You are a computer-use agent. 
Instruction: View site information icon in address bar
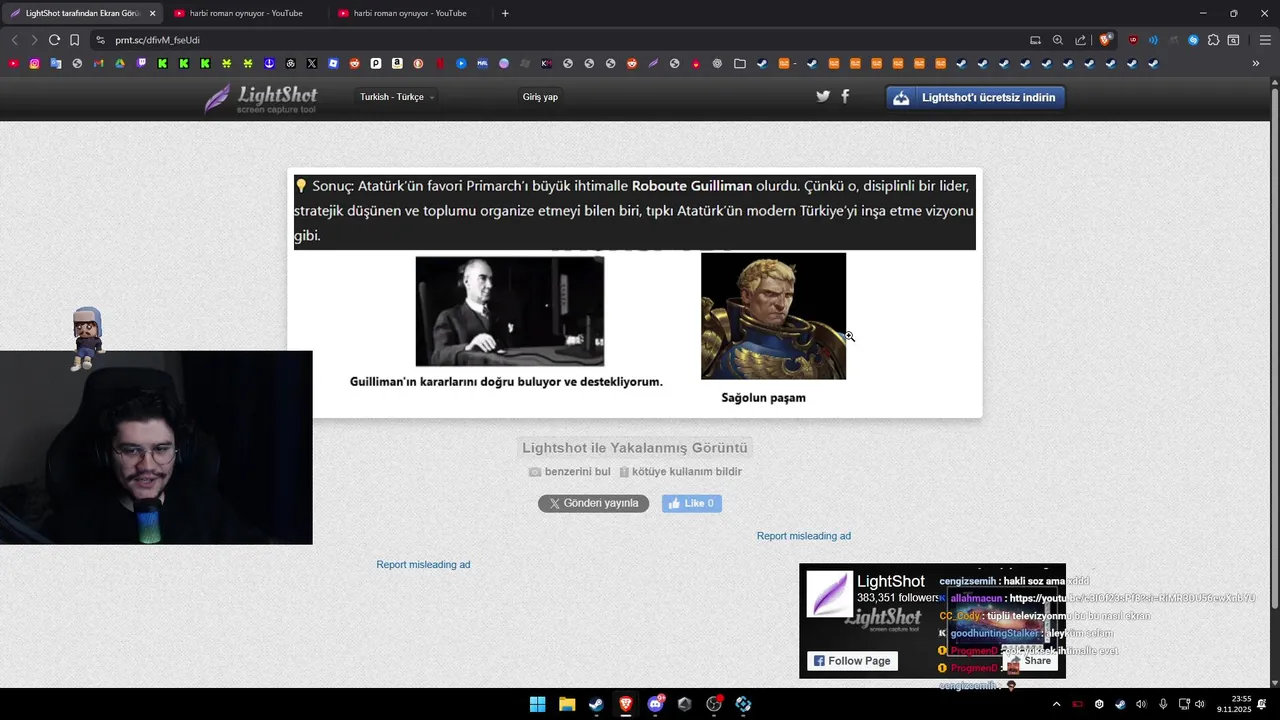(100, 40)
